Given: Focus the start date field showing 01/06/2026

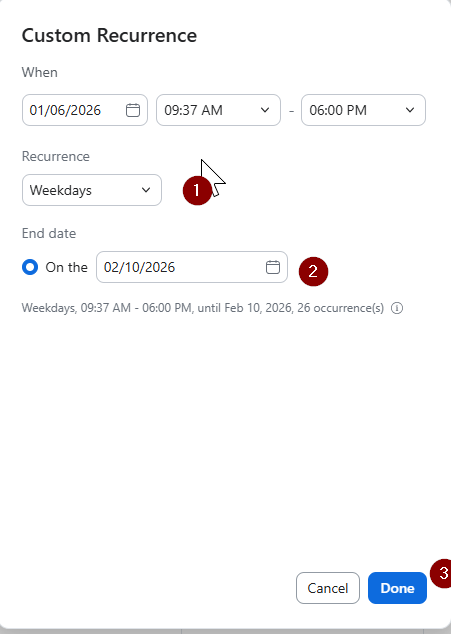Looking at the screenshot, I should (85, 110).
